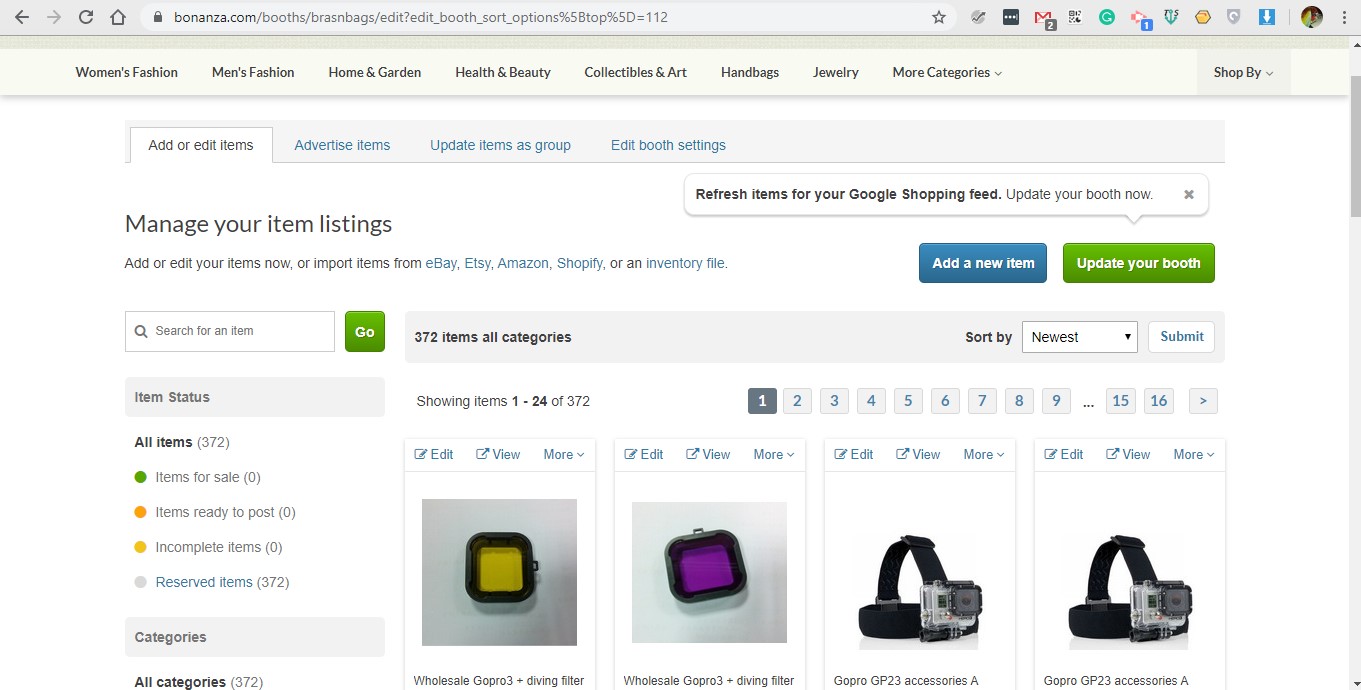Go to page 3 of listings
This screenshot has height=690, width=1361.
coord(834,401)
